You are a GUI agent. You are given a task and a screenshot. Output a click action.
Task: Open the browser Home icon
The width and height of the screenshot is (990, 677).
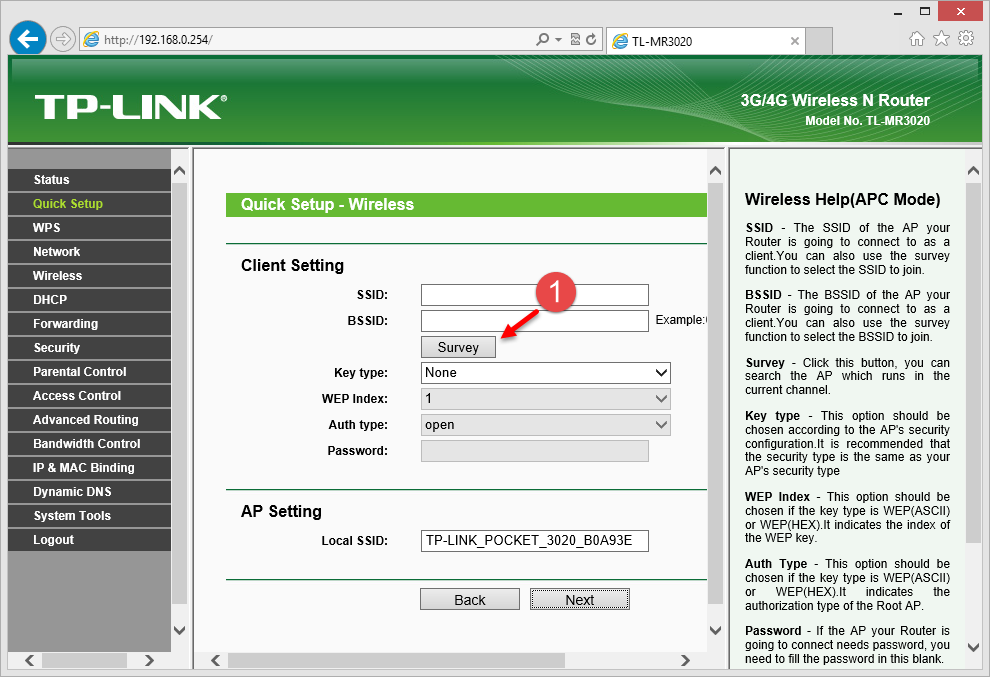click(x=916, y=39)
